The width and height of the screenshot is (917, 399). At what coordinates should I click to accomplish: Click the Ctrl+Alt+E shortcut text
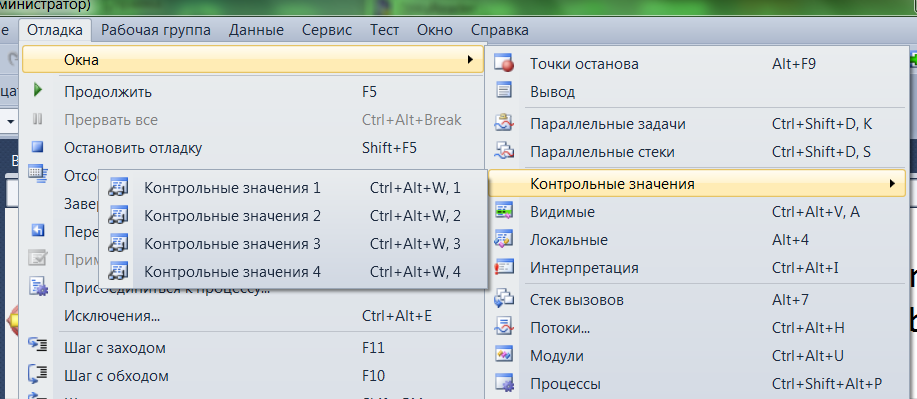click(397, 317)
